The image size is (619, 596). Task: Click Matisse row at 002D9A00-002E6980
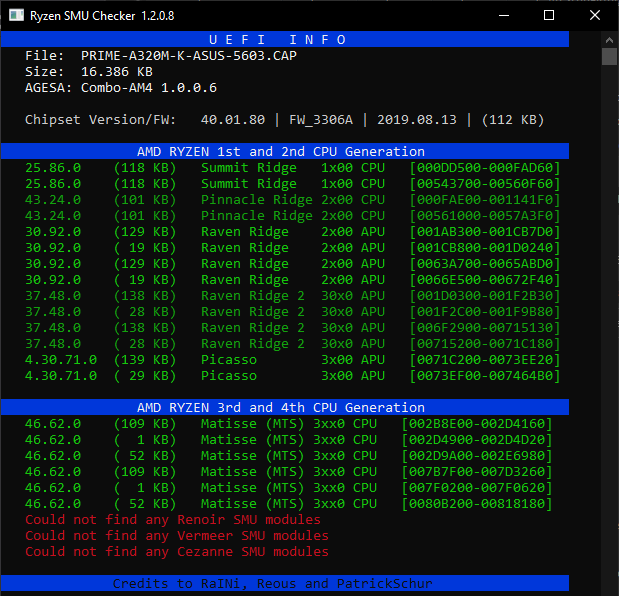289,456
